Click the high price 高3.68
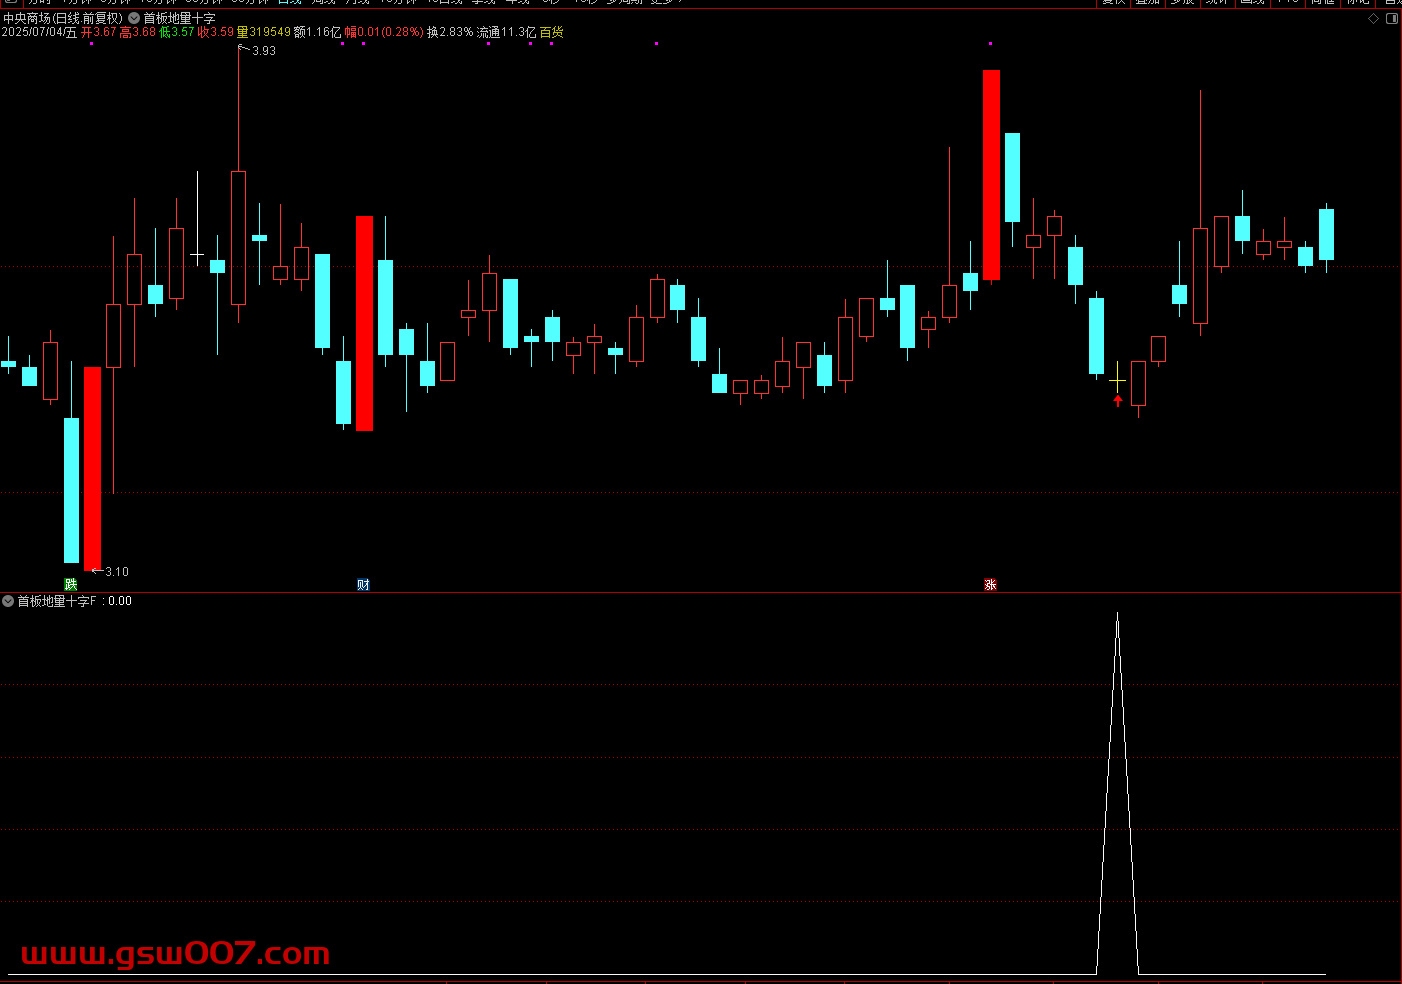 click(137, 32)
